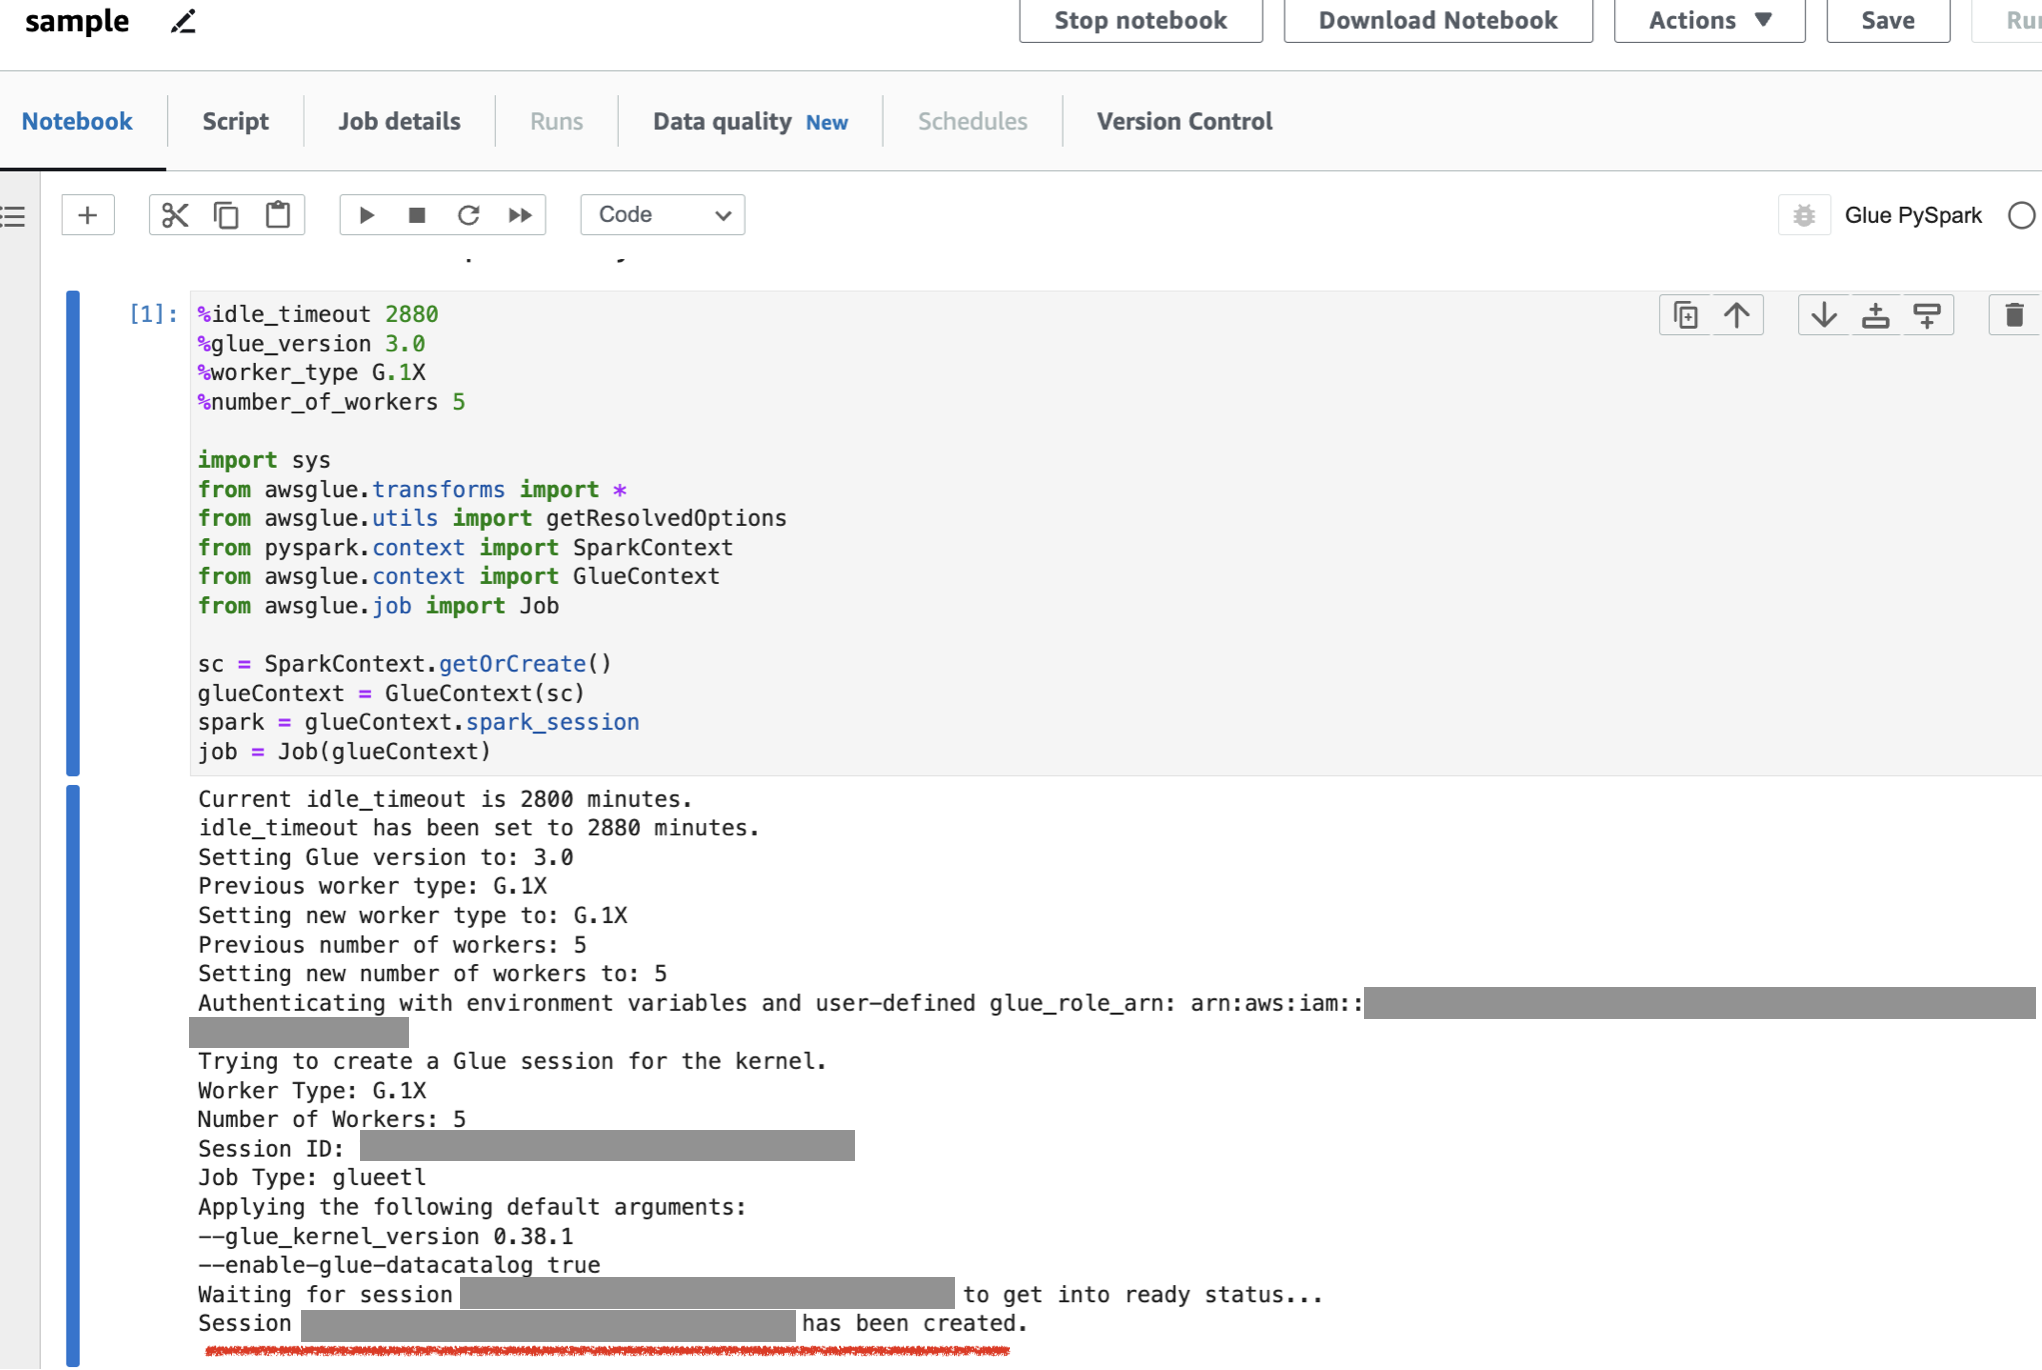This screenshot has height=1370, width=2042.
Task: Open the Code cell type dropdown
Action: coord(661,214)
